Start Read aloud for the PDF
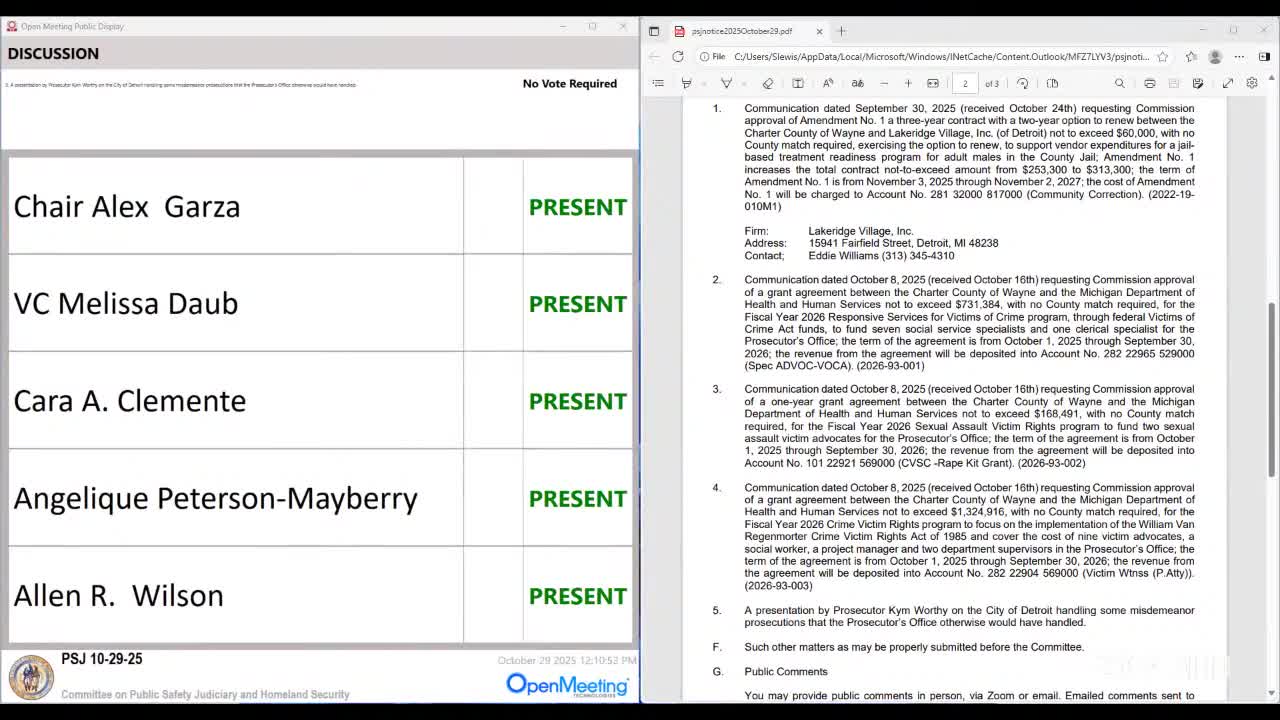This screenshot has width=1280, height=720. coord(828,83)
